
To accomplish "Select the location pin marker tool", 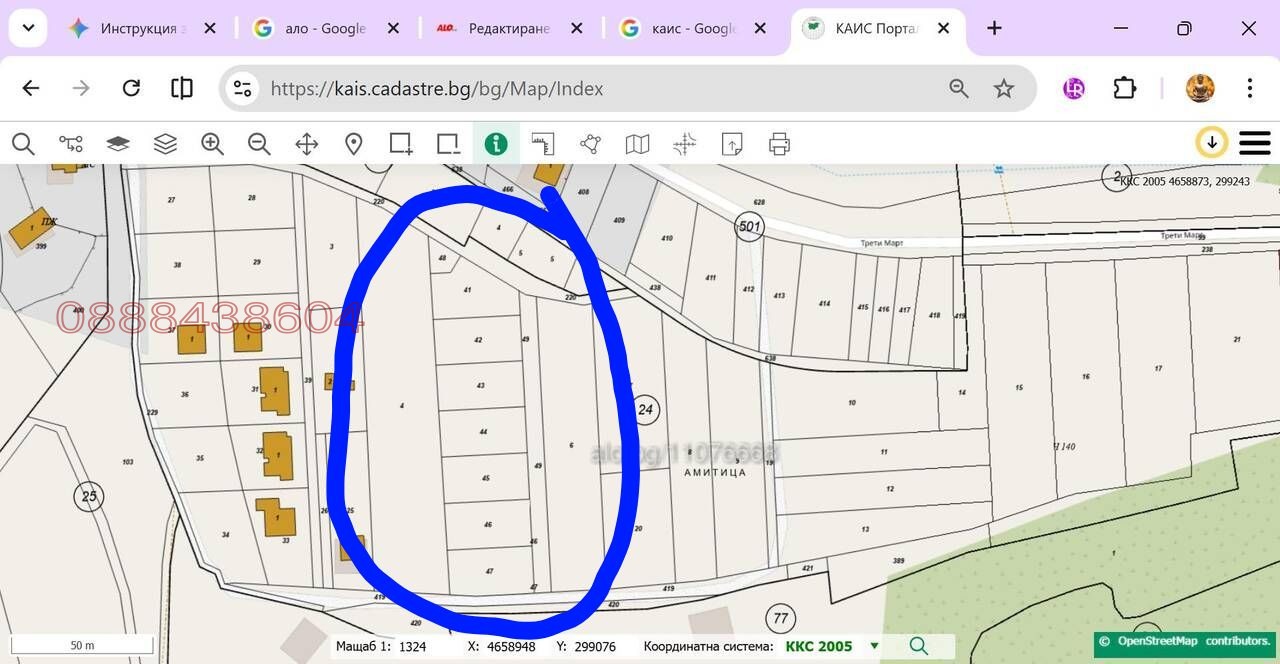I will point(353,144).
